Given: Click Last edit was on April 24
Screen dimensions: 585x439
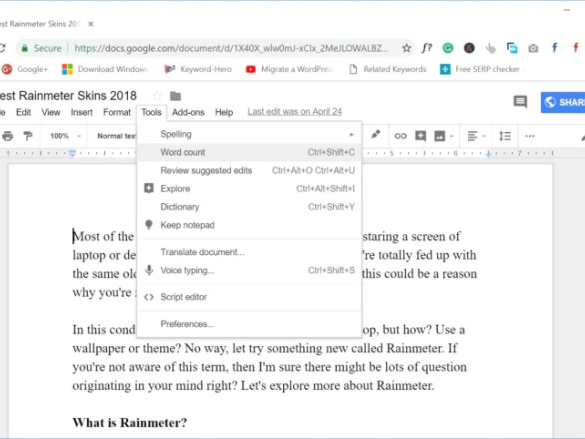Looking at the screenshot, I should [x=294, y=112].
